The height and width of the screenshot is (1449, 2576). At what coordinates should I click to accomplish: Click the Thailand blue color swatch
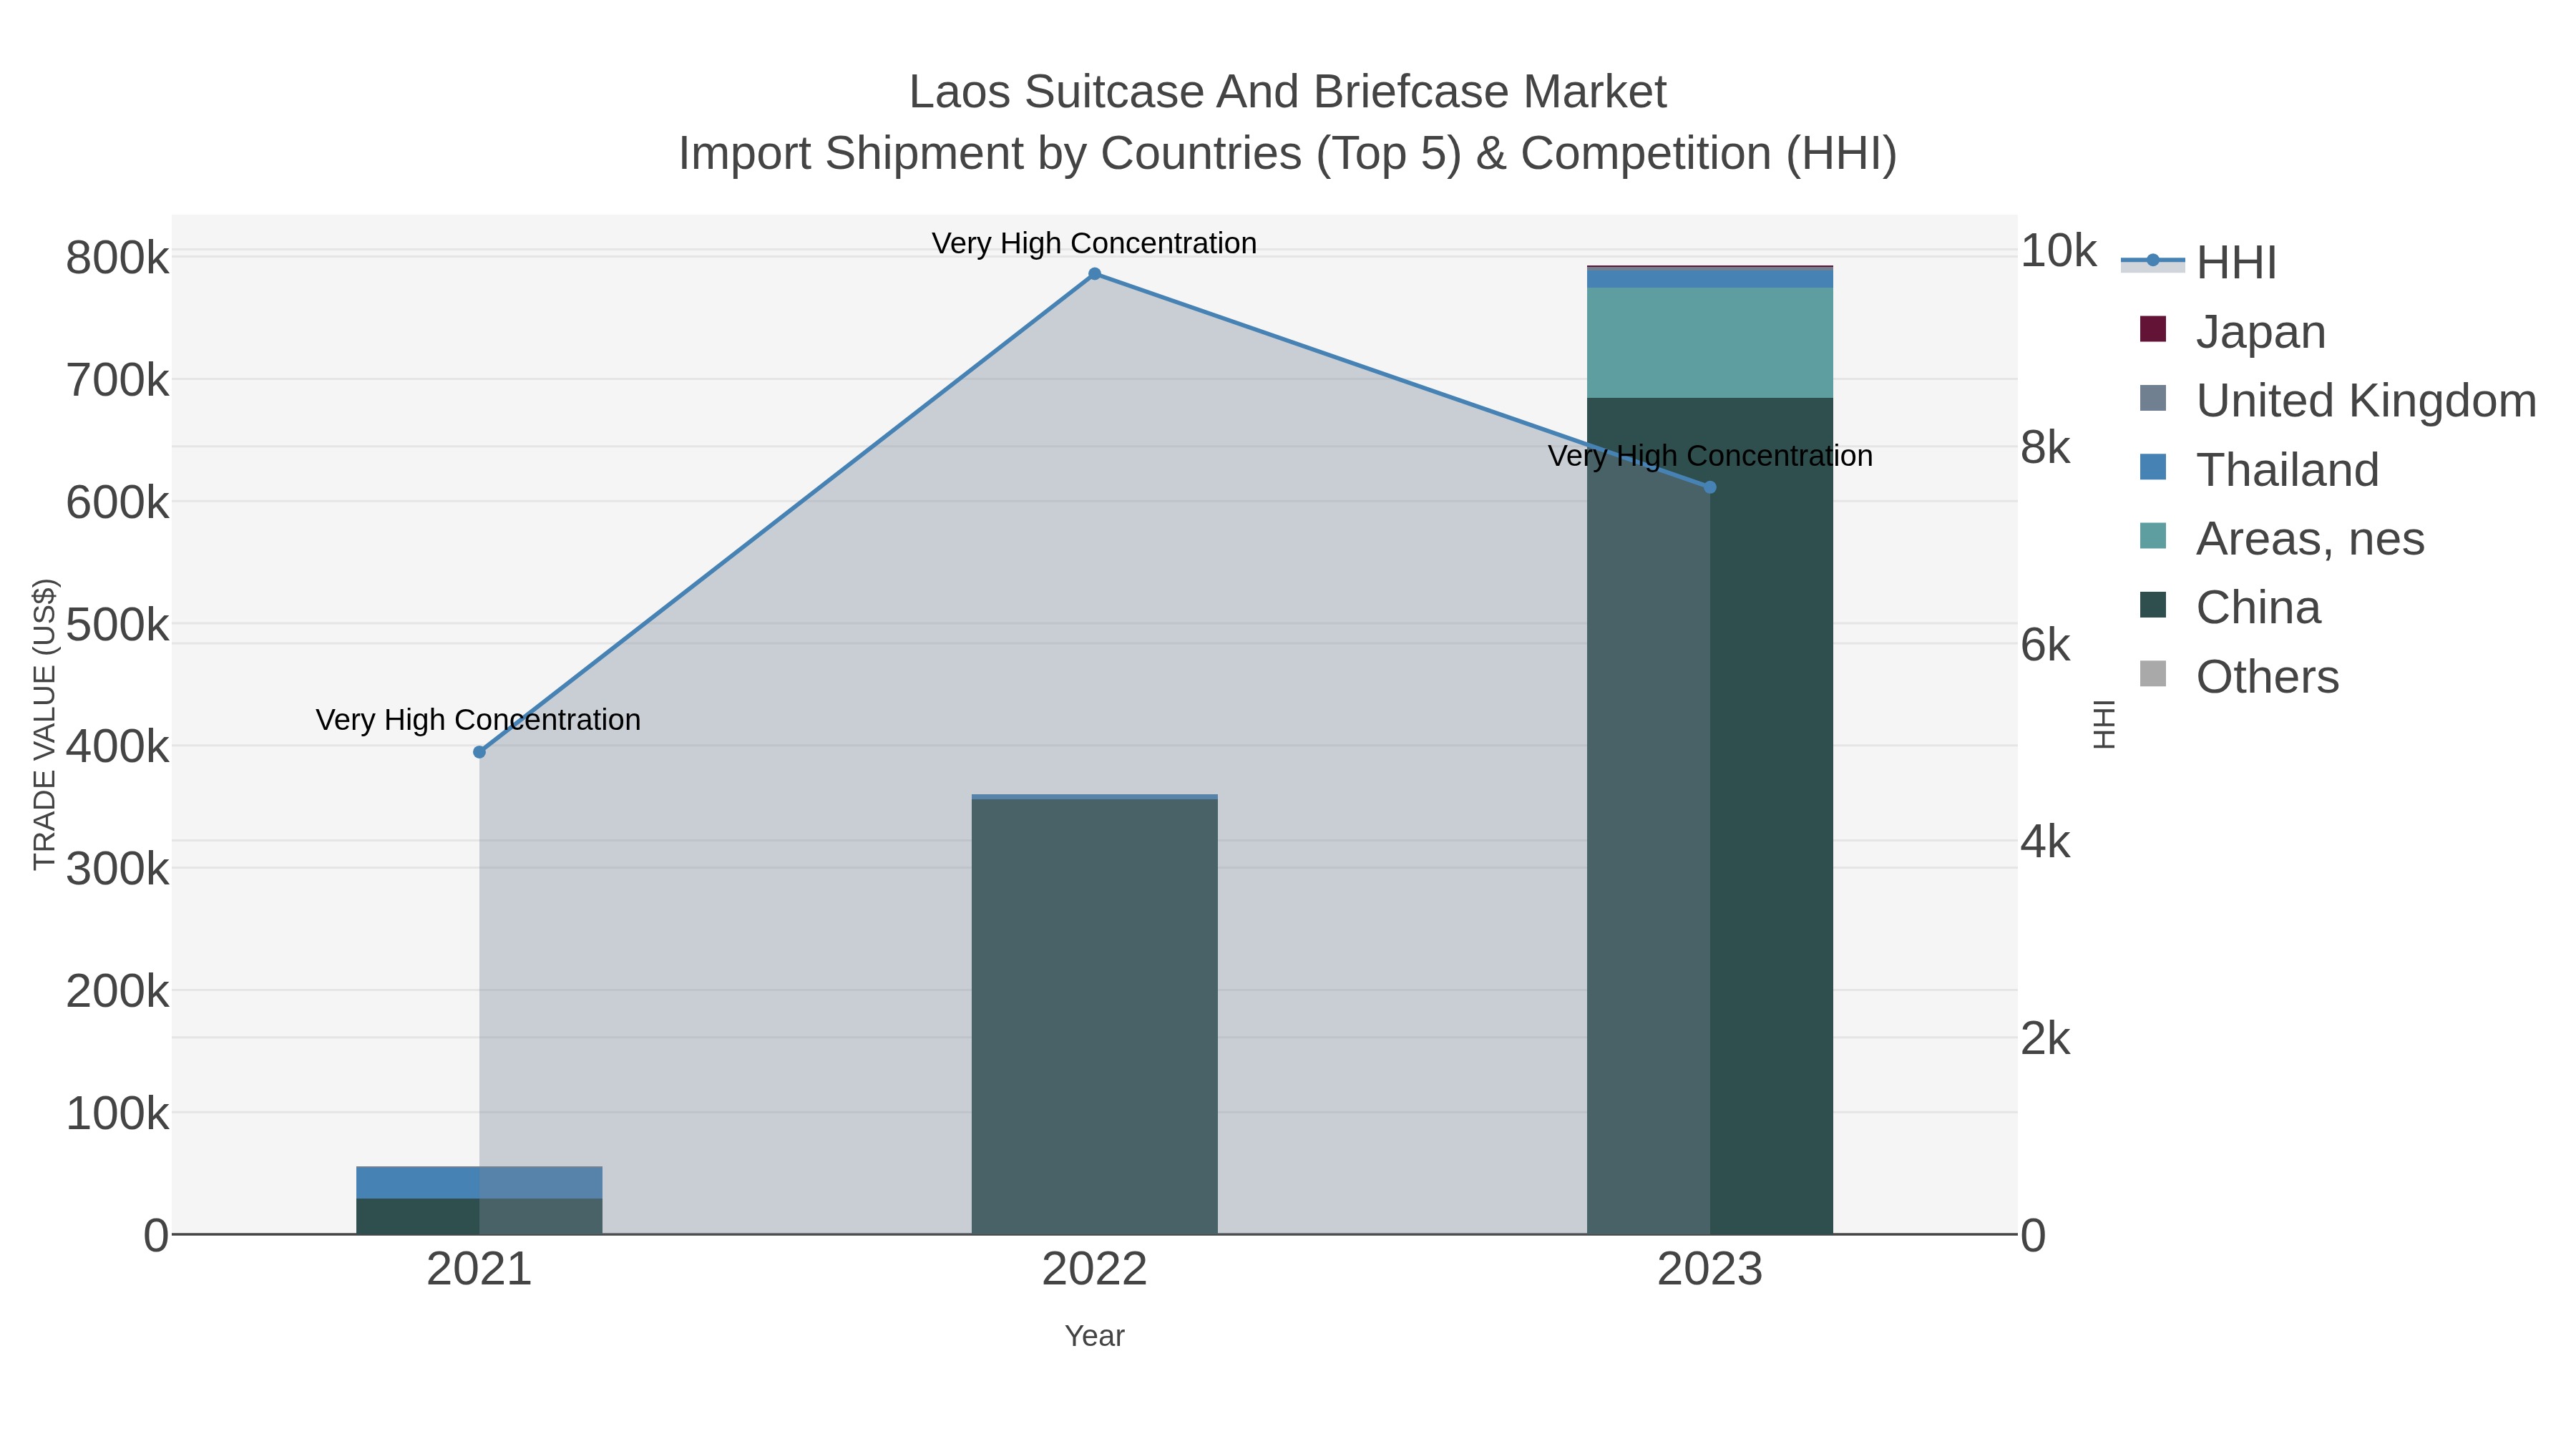point(2153,467)
